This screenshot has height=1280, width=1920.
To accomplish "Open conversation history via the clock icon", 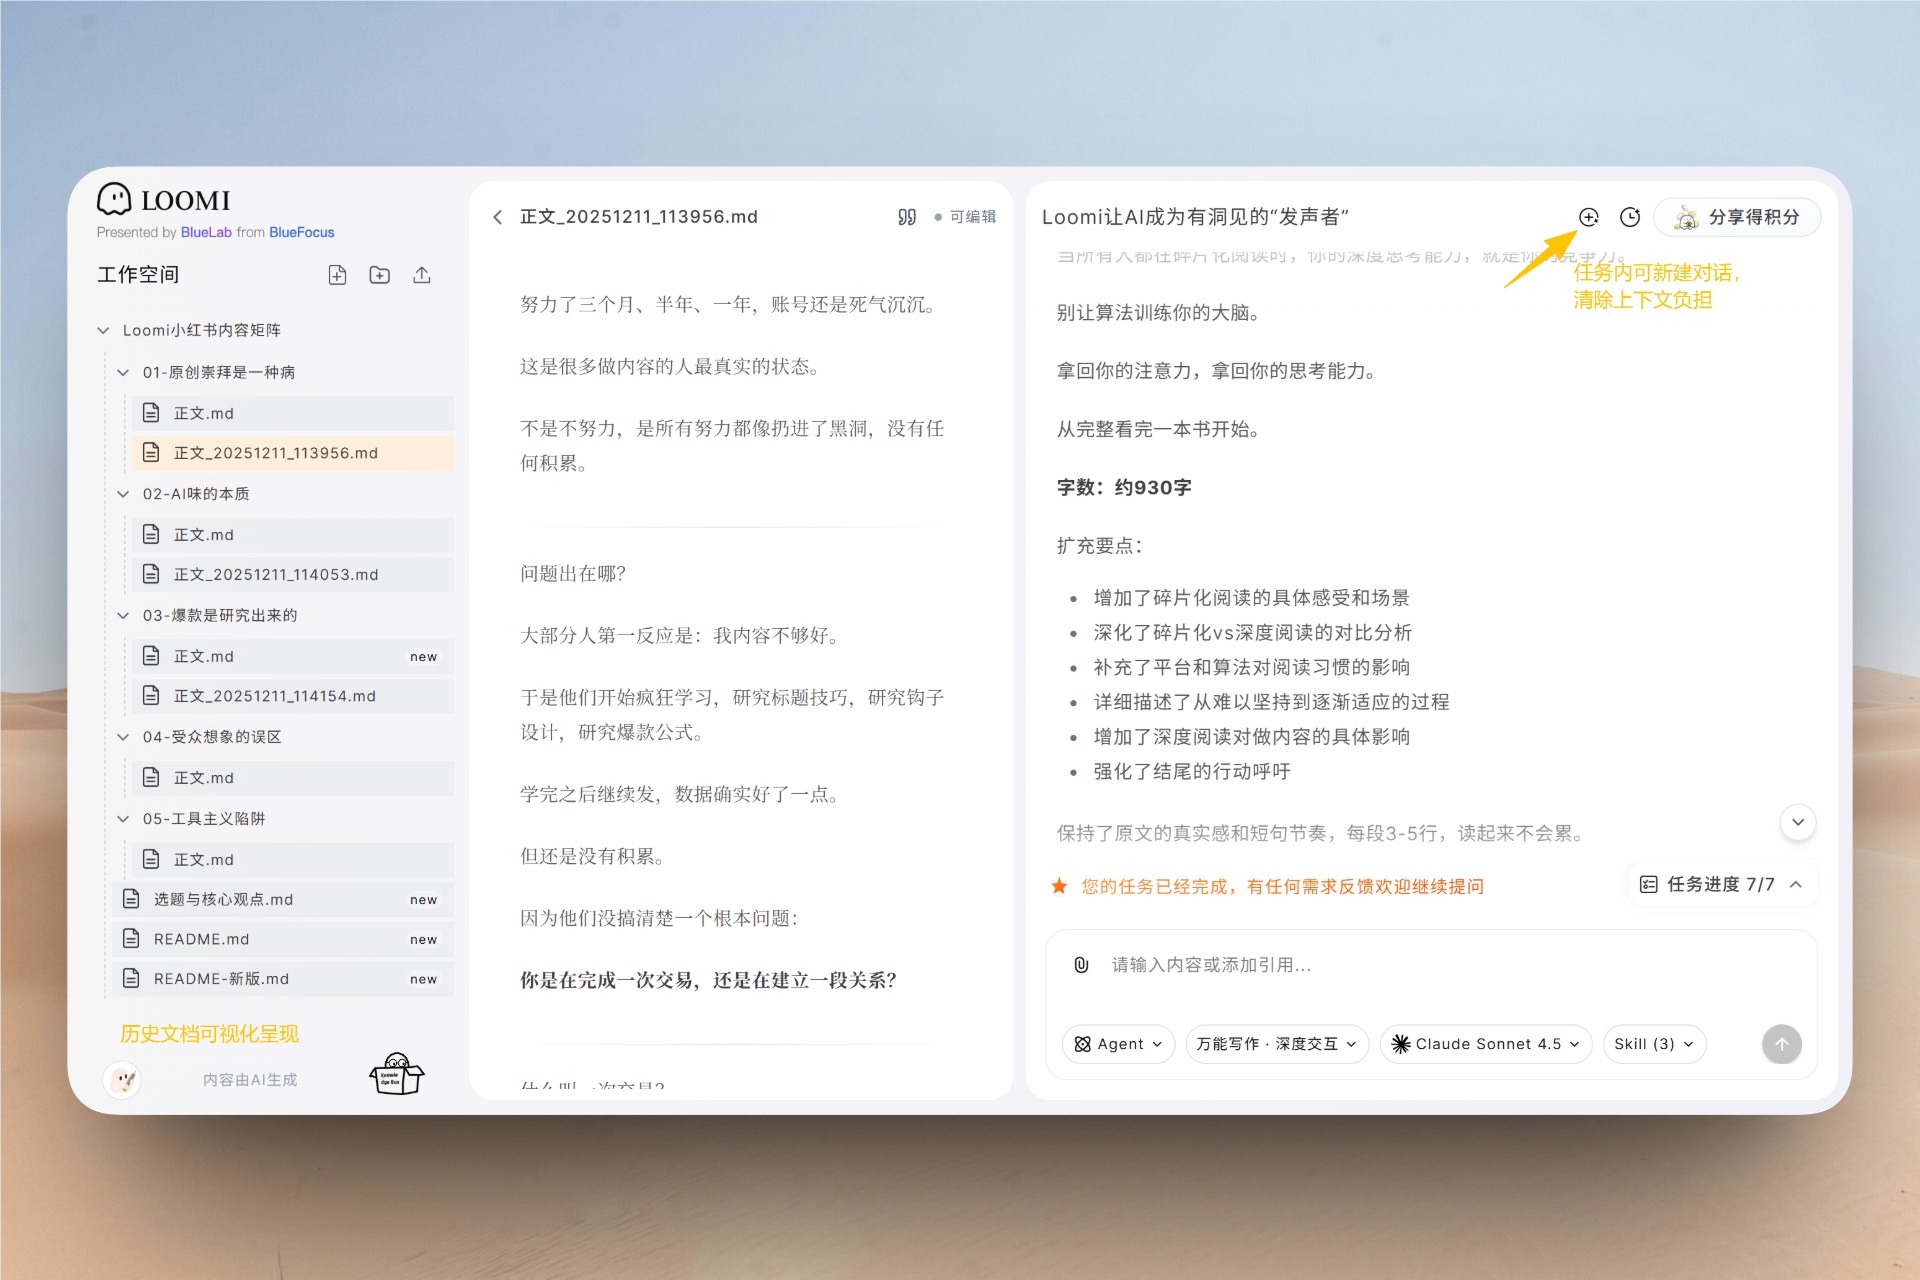I will (x=1630, y=216).
